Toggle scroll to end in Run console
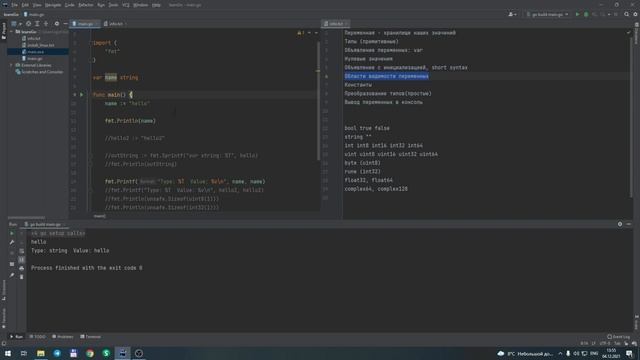Screen dimensions: 640x360 coord(22,260)
